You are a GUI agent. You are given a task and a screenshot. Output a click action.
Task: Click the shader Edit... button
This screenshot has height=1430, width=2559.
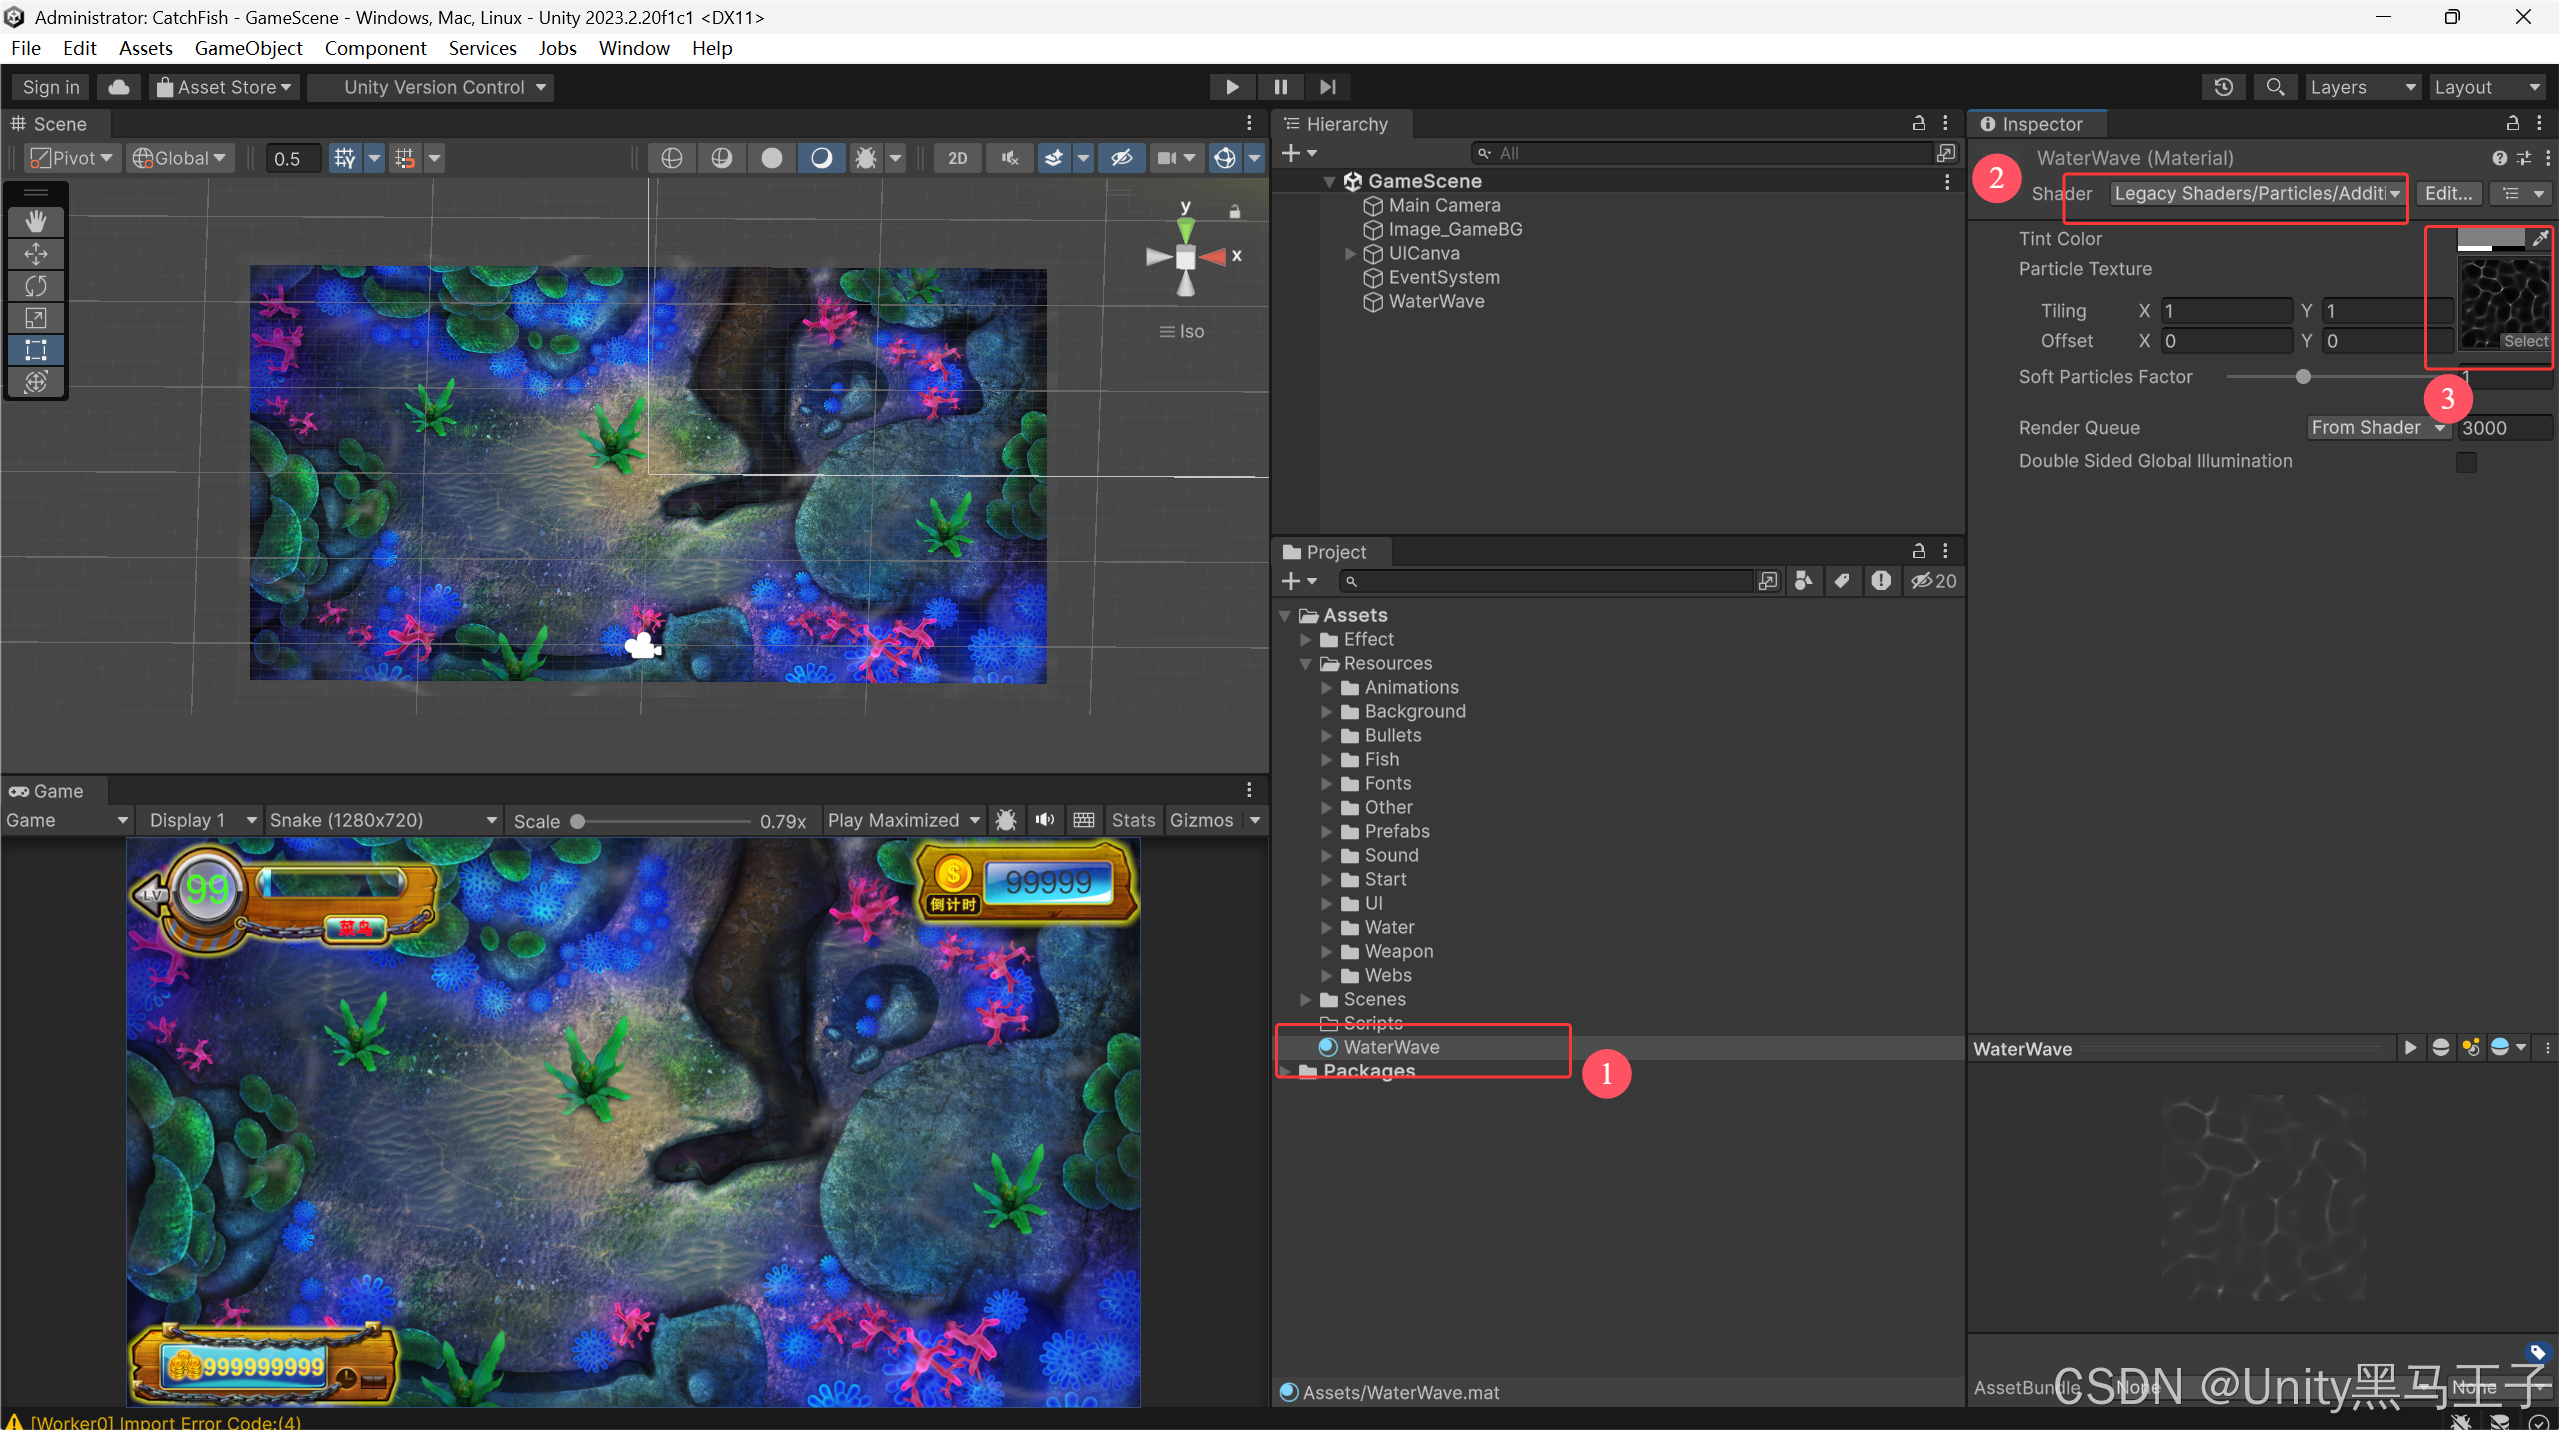[x=2448, y=193]
